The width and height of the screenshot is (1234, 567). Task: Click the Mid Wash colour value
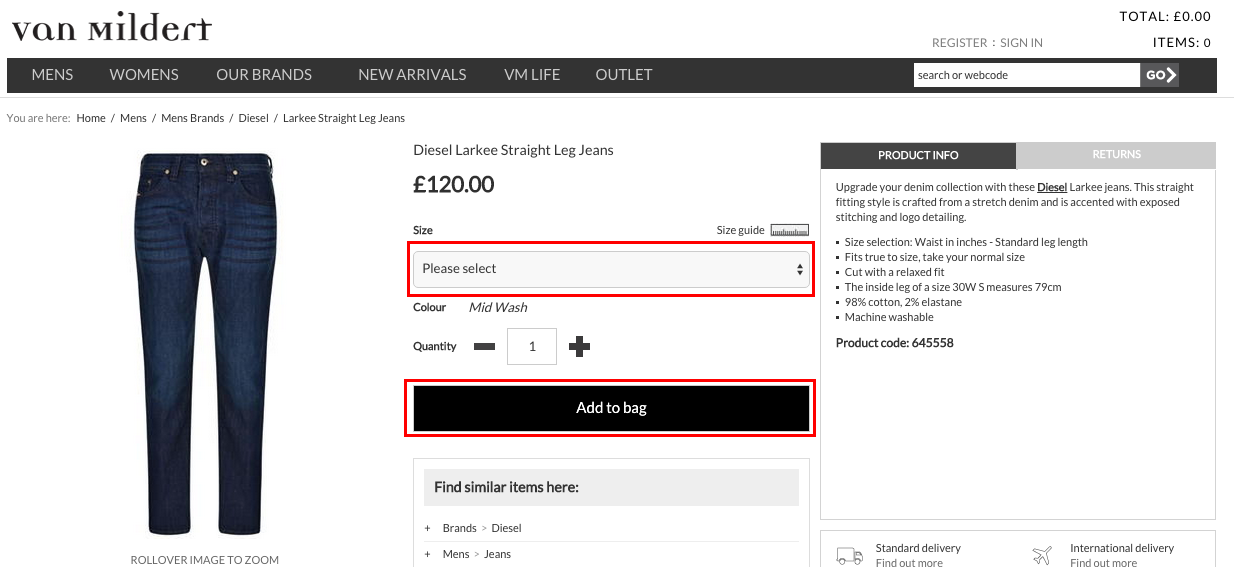pyautogui.click(x=498, y=307)
